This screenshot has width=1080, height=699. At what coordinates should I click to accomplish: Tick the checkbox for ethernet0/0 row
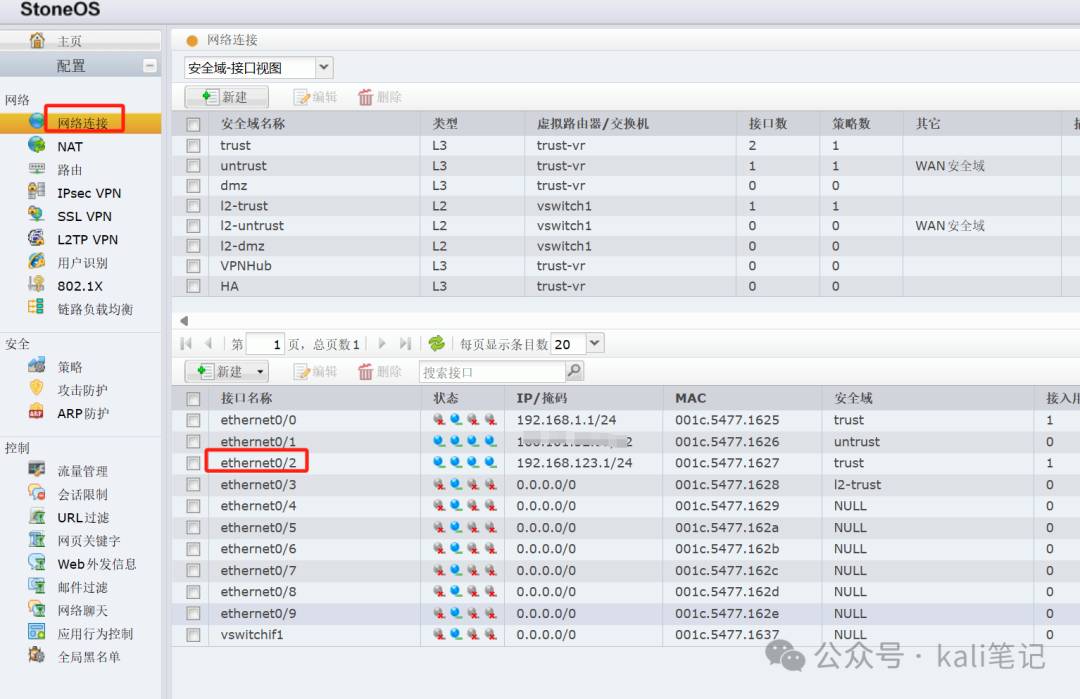[x=194, y=420]
